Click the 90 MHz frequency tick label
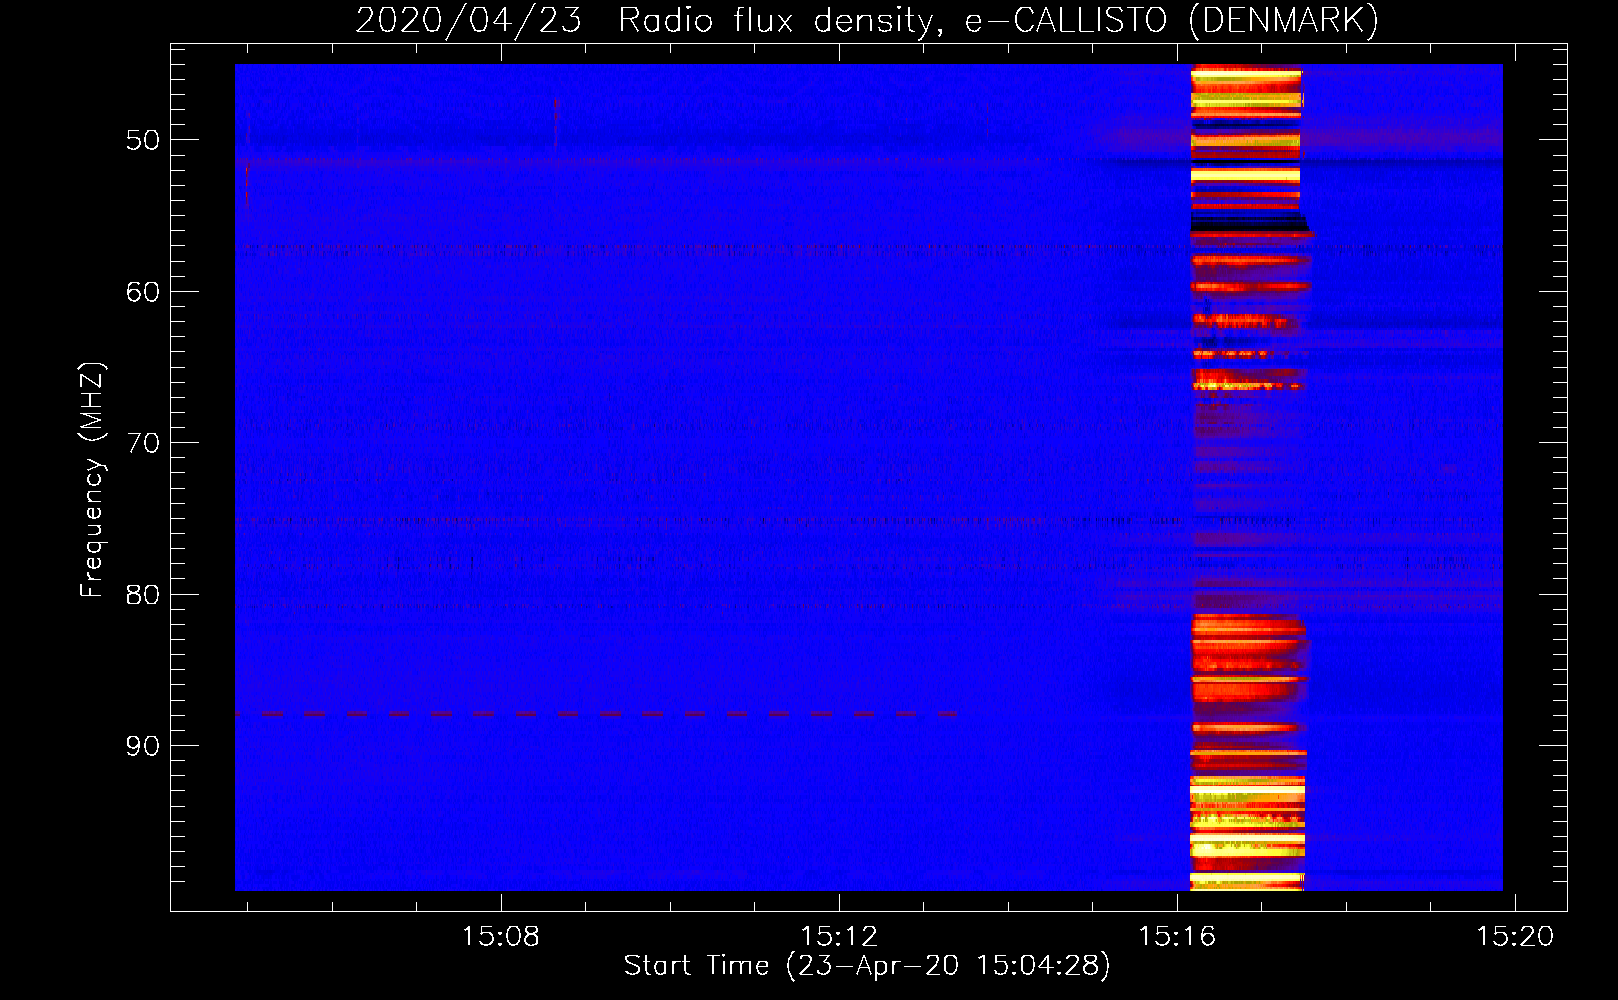Image resolution: width=1618 pixels, height=1000 pixels. pyautogui.click(x=143, y=746)
